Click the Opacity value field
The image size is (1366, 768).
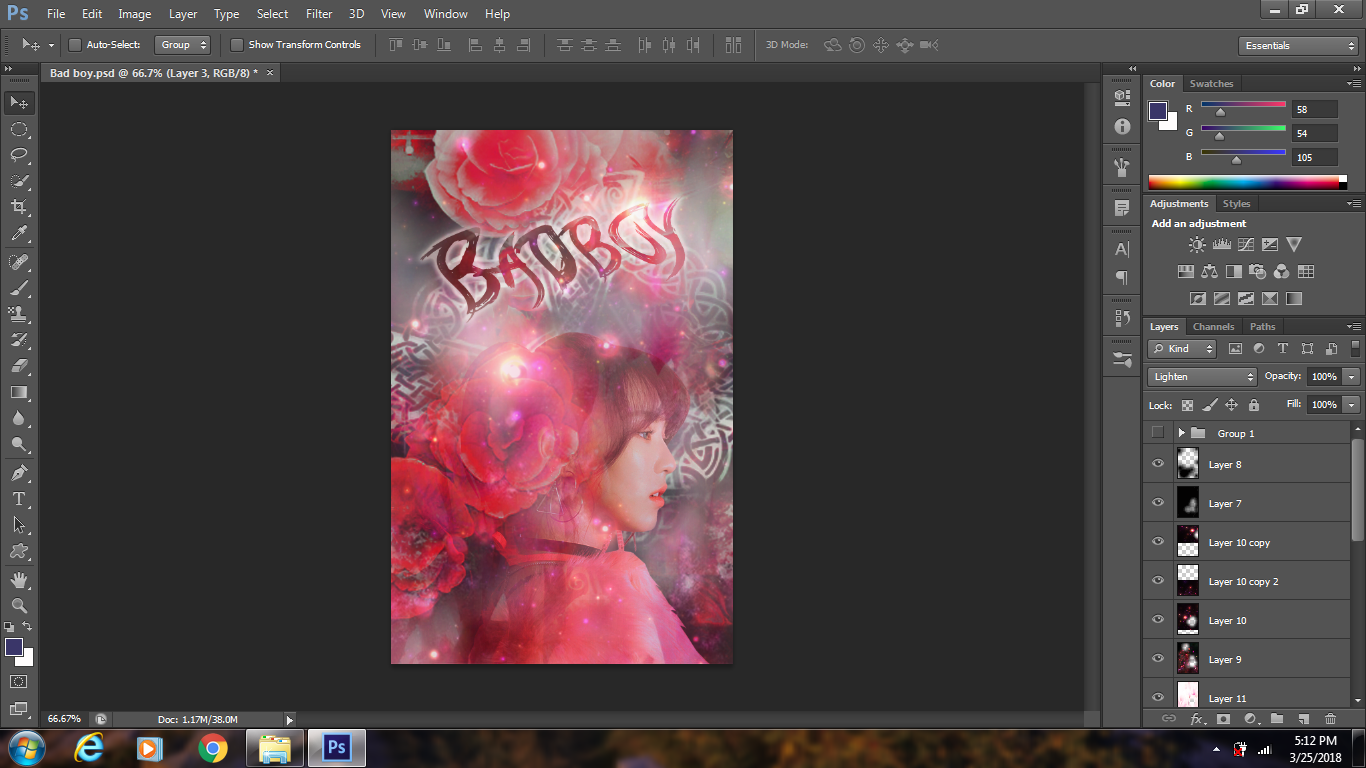[x=1323, y=377]
